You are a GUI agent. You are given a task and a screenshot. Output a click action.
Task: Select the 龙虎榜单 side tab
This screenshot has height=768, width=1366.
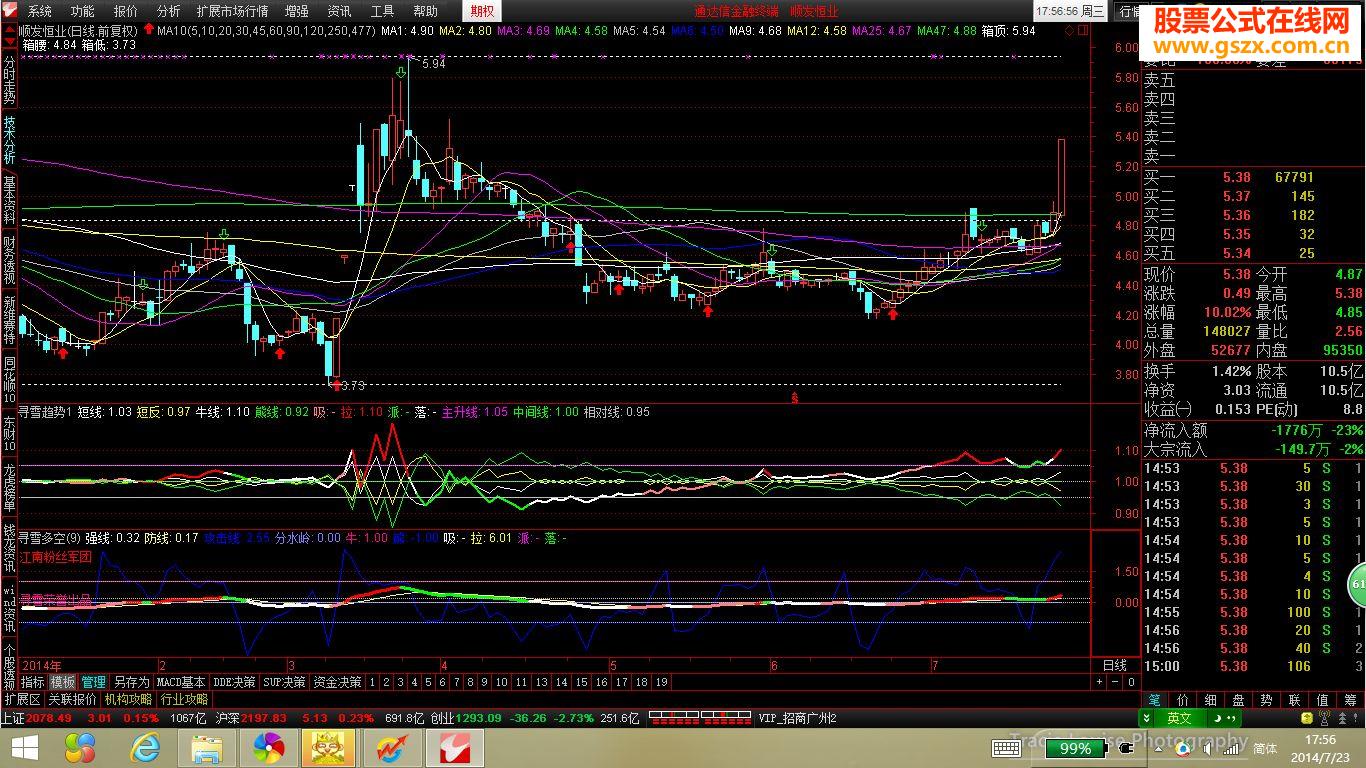coord(9,489)
